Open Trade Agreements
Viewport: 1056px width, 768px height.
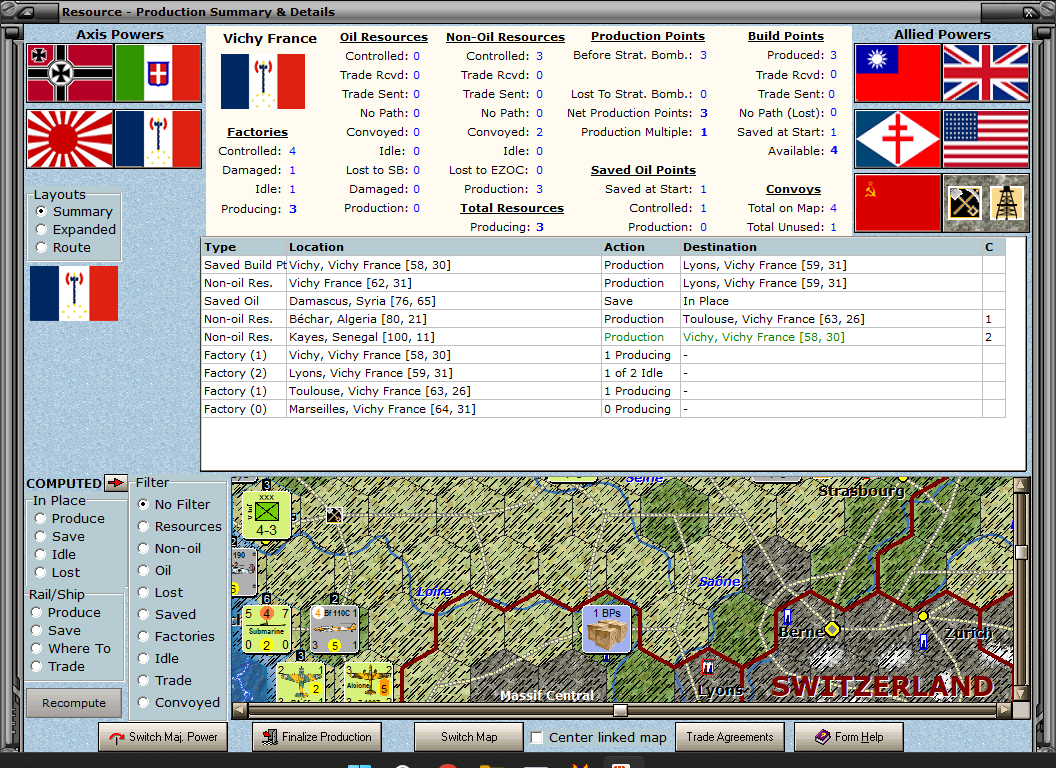pos(729,737)
